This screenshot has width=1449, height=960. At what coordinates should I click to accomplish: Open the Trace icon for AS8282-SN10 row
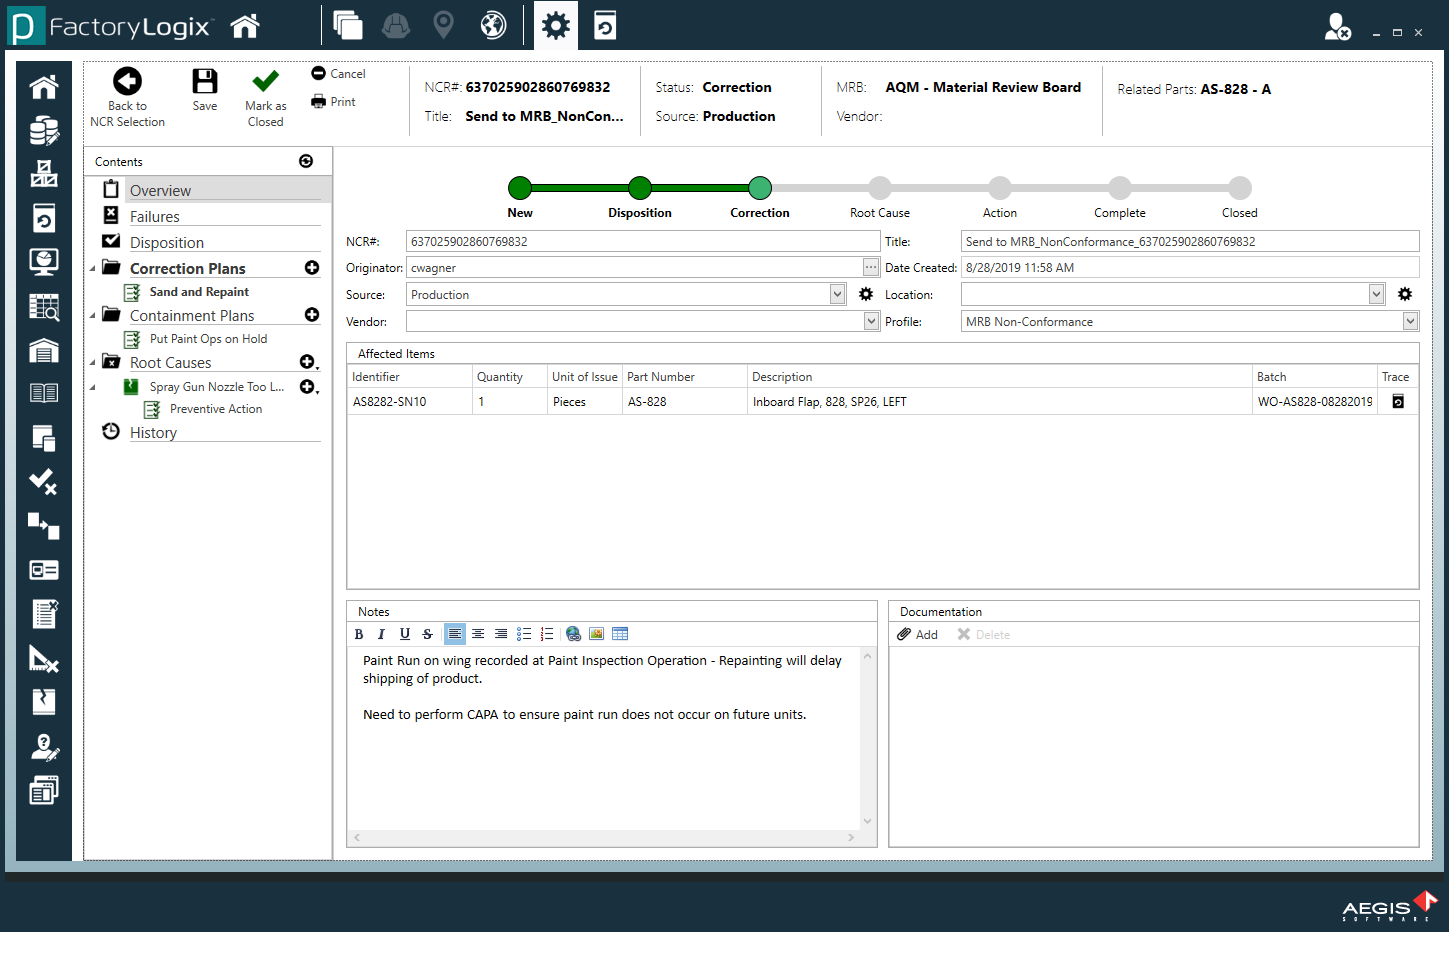[x=1398, y=402]
